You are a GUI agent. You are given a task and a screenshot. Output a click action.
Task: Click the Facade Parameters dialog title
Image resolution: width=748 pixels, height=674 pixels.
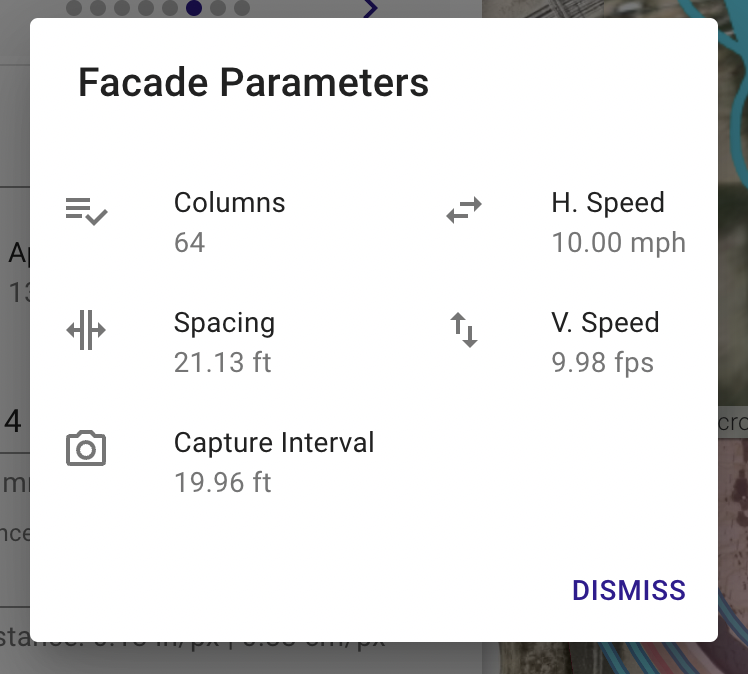click(253, 82)
